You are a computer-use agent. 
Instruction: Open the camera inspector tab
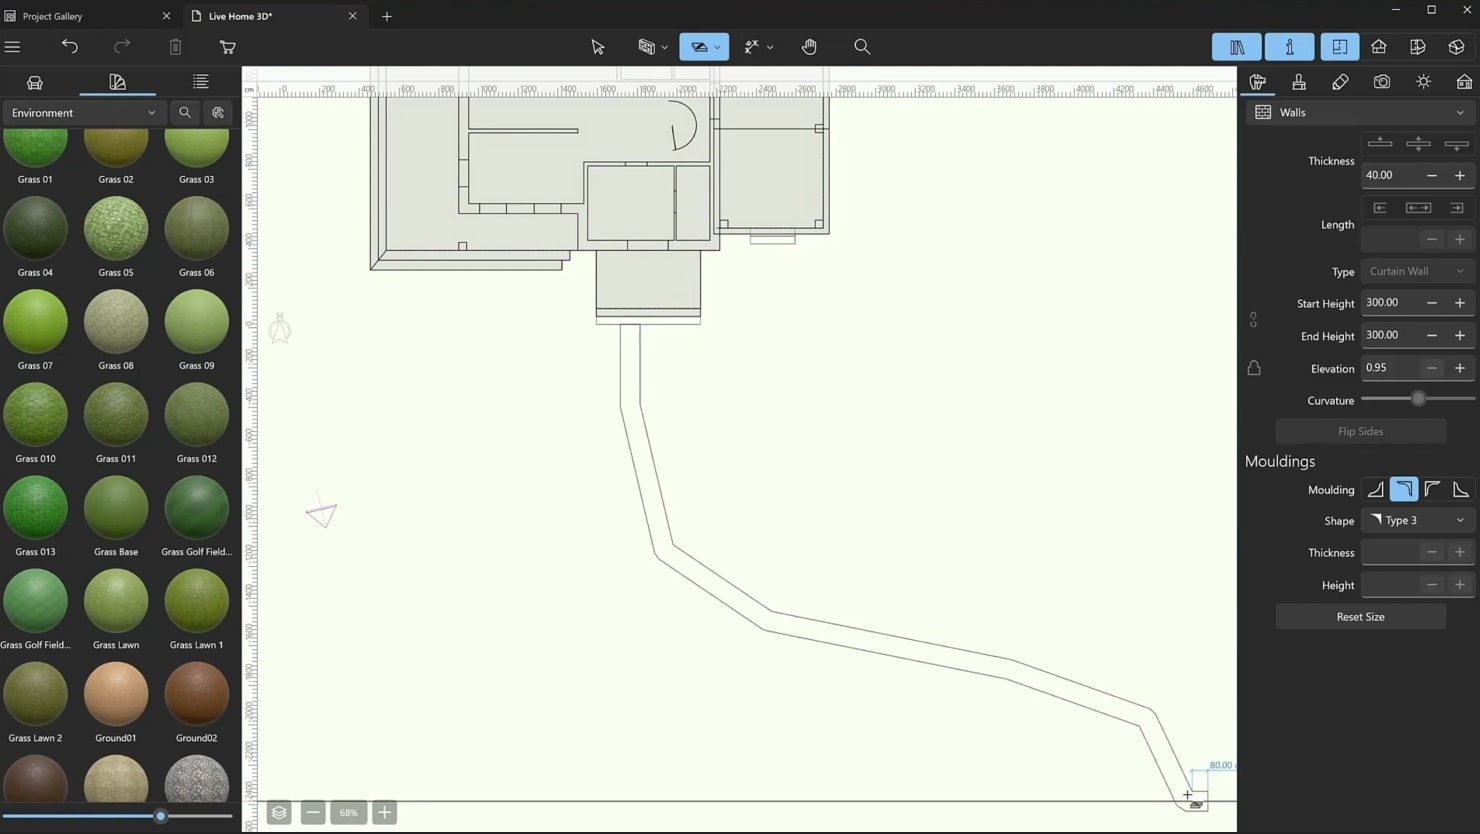click(x=1382, y=82)
